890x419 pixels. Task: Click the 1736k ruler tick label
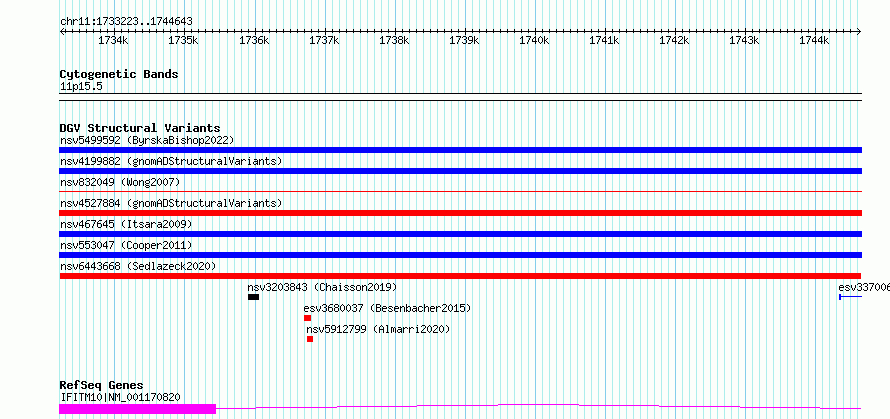pos(254,40)
